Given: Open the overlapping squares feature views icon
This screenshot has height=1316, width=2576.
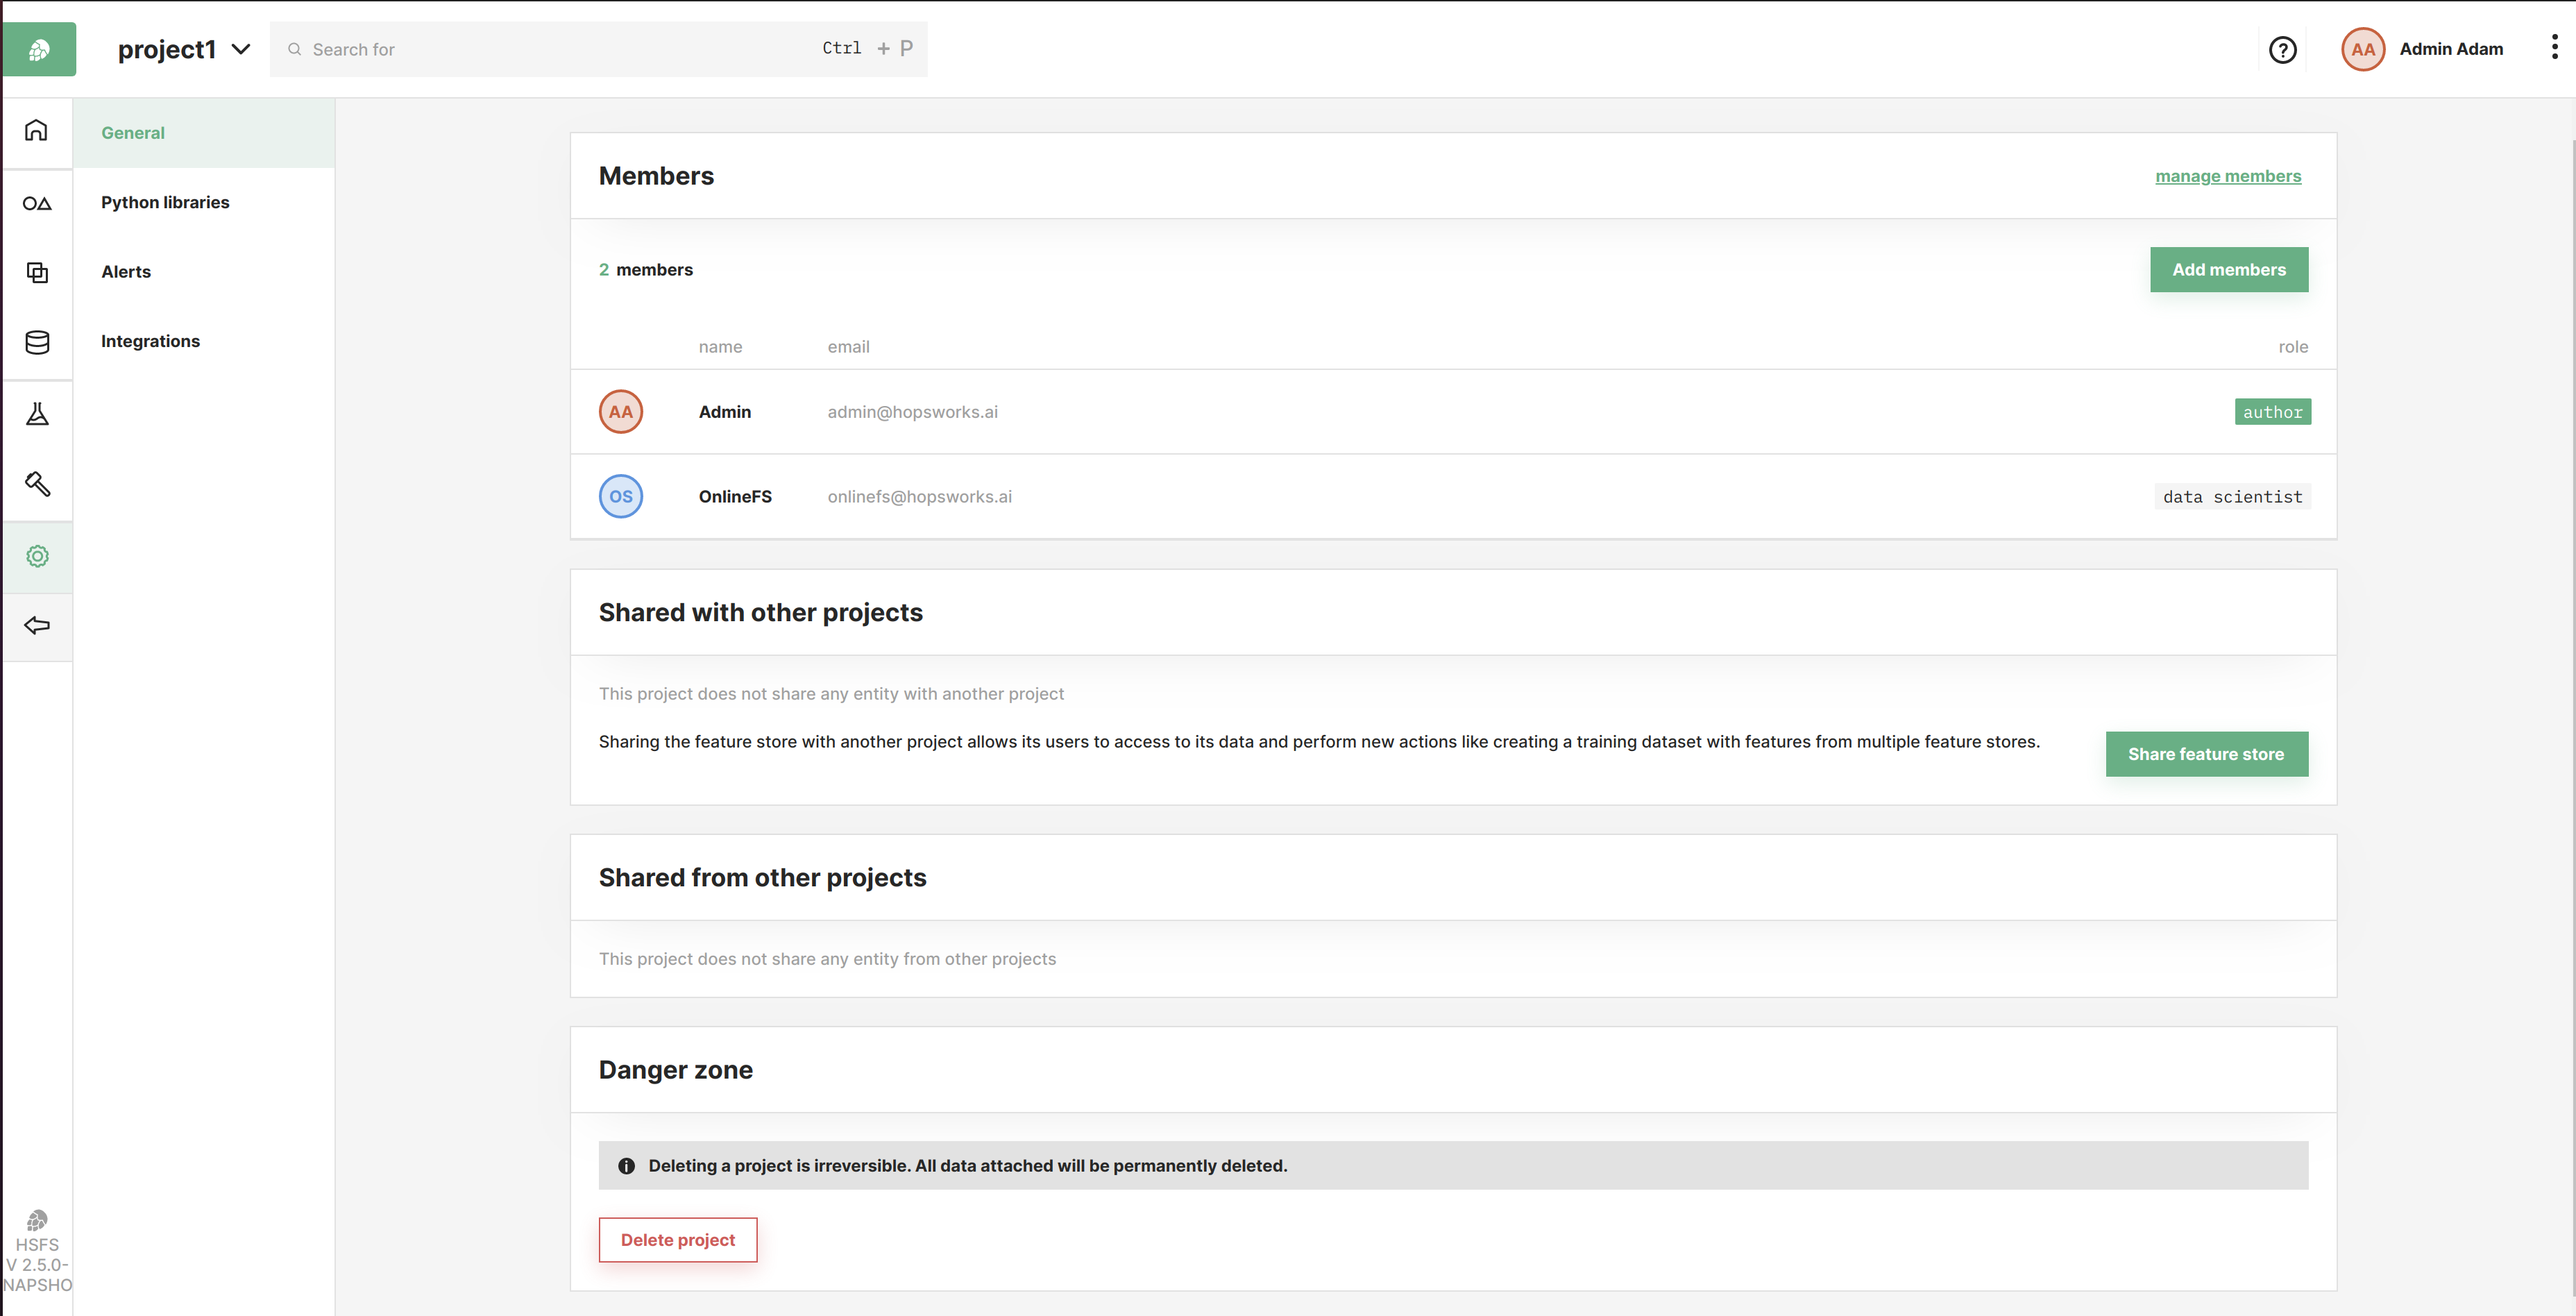Looking at the screenshot, I should tap(37, 272).
